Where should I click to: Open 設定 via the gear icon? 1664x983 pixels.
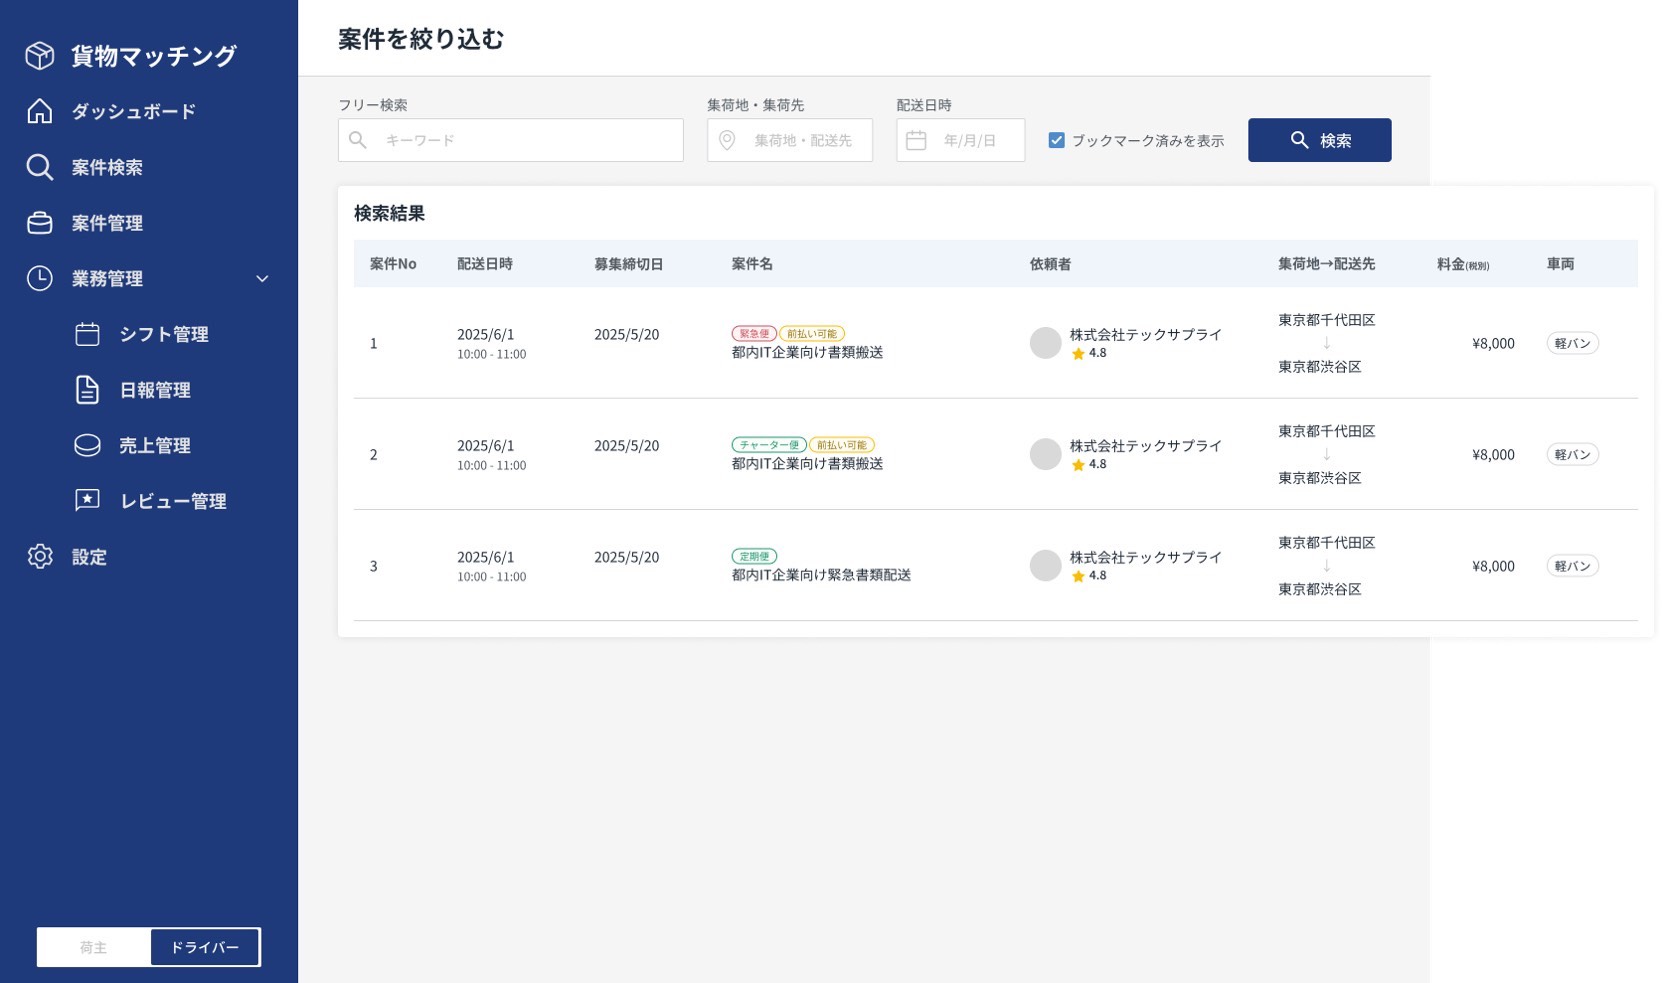click(x=40, y=556)
